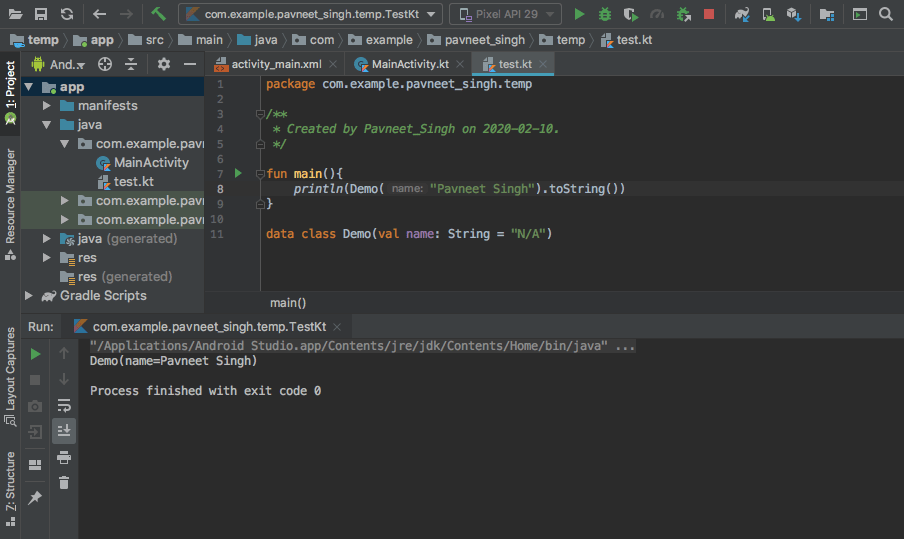Select test.kt in project tree
Viewport: 904px width, 539px height.
click(x=126, y=182)
